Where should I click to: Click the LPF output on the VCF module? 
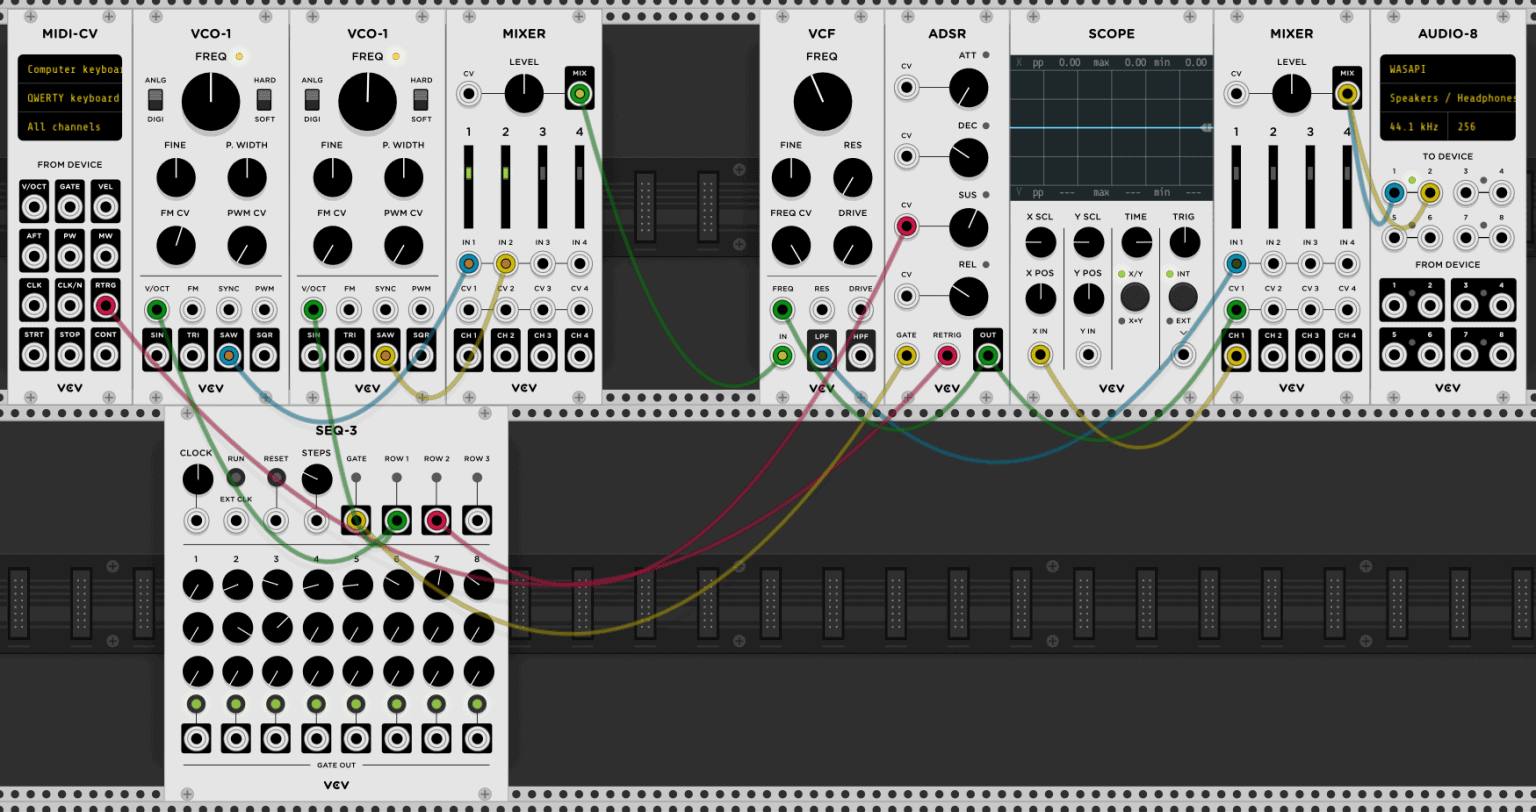tap(822, 352)
